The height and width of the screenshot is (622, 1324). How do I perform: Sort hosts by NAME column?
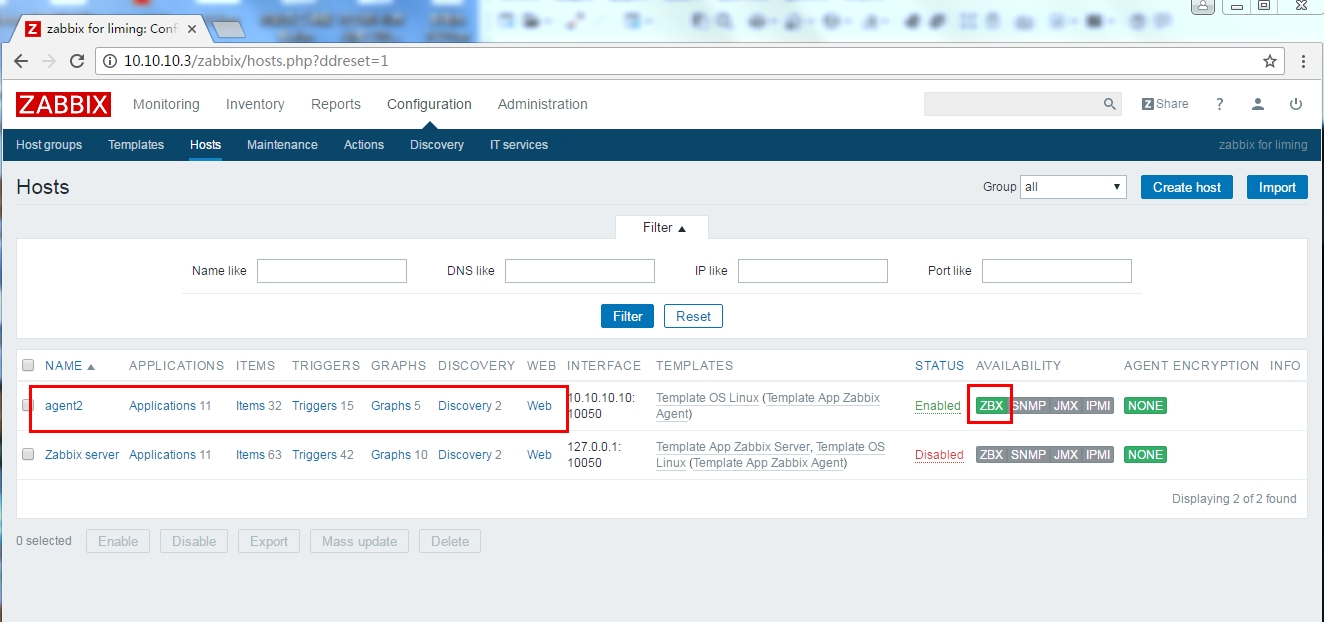pyautogui.click(x=70, y=366)
